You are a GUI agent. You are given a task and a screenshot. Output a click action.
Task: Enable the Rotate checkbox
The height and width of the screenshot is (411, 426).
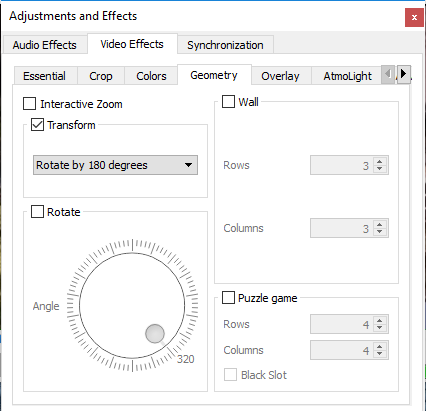pos(37,212)
